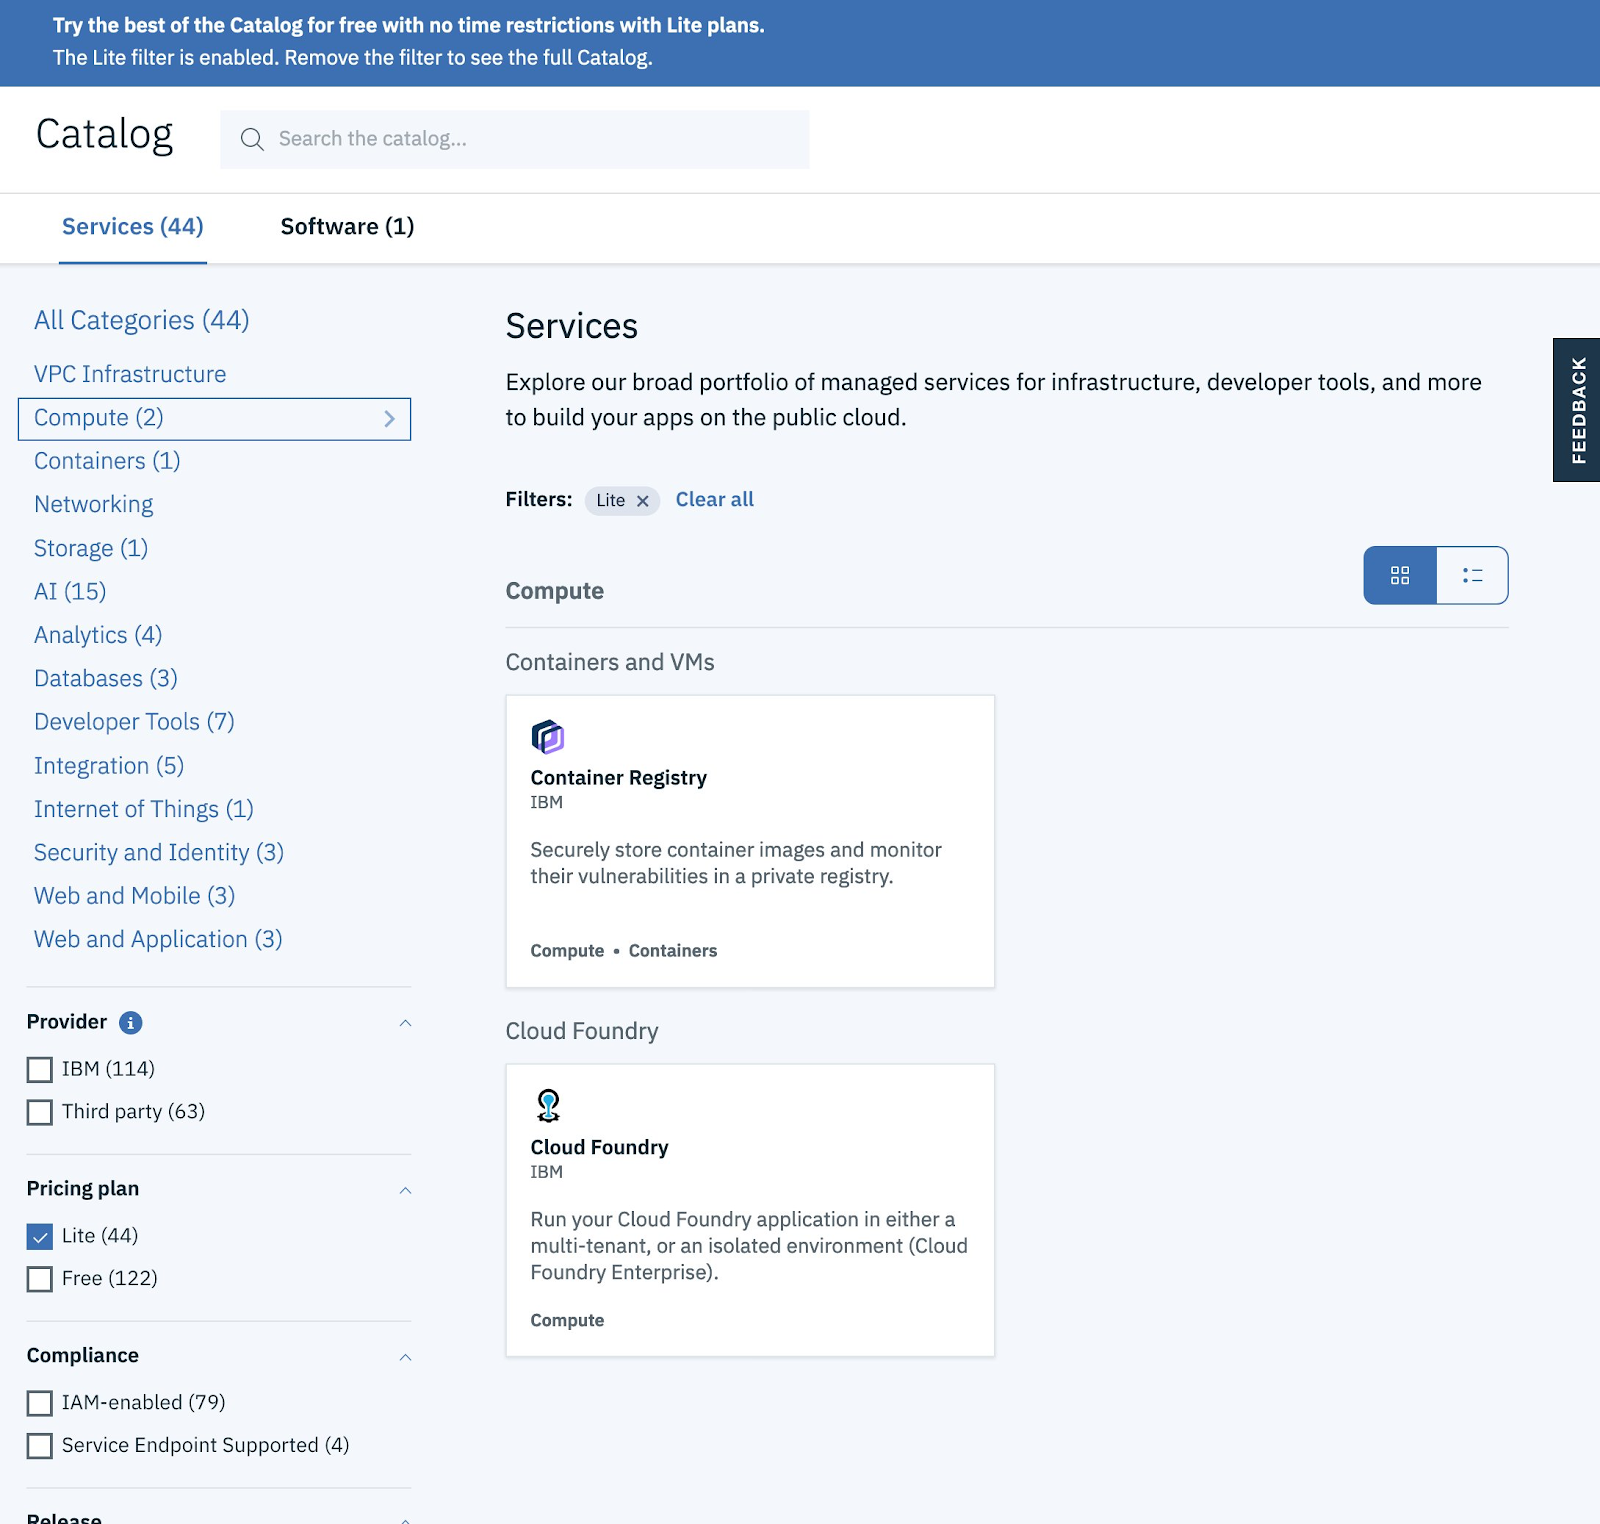This screenshot has width=1600, height=1524.
Task: Select the Internet of Things (1) category
Action: point(144,809)
